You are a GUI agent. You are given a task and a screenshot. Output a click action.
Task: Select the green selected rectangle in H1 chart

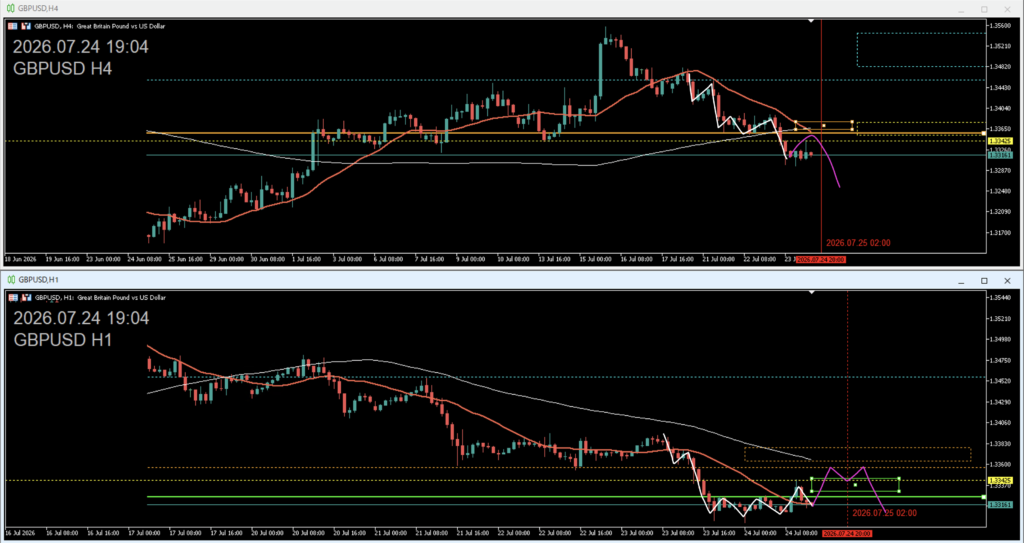click(x=856, y=485)
